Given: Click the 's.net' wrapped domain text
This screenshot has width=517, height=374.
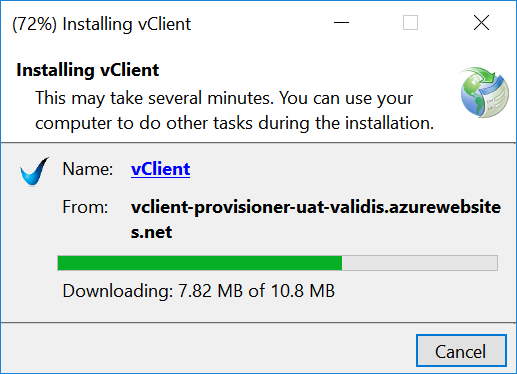Looking at the screenshot, I should pyautogui.click(x=151, y=232).
